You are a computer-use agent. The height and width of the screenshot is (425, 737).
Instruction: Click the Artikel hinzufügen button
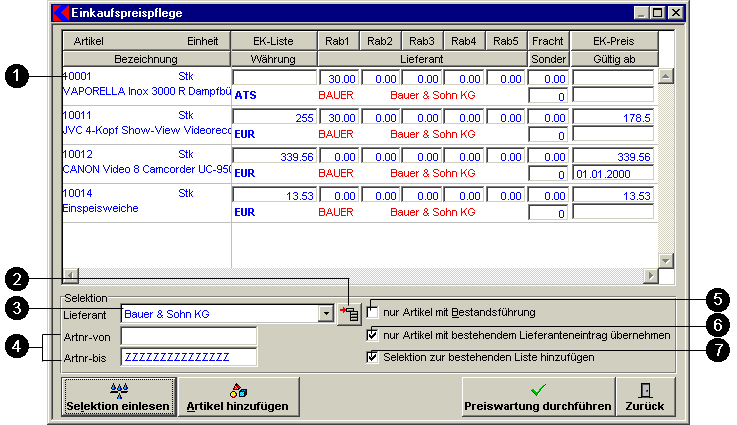coord(237,397)
